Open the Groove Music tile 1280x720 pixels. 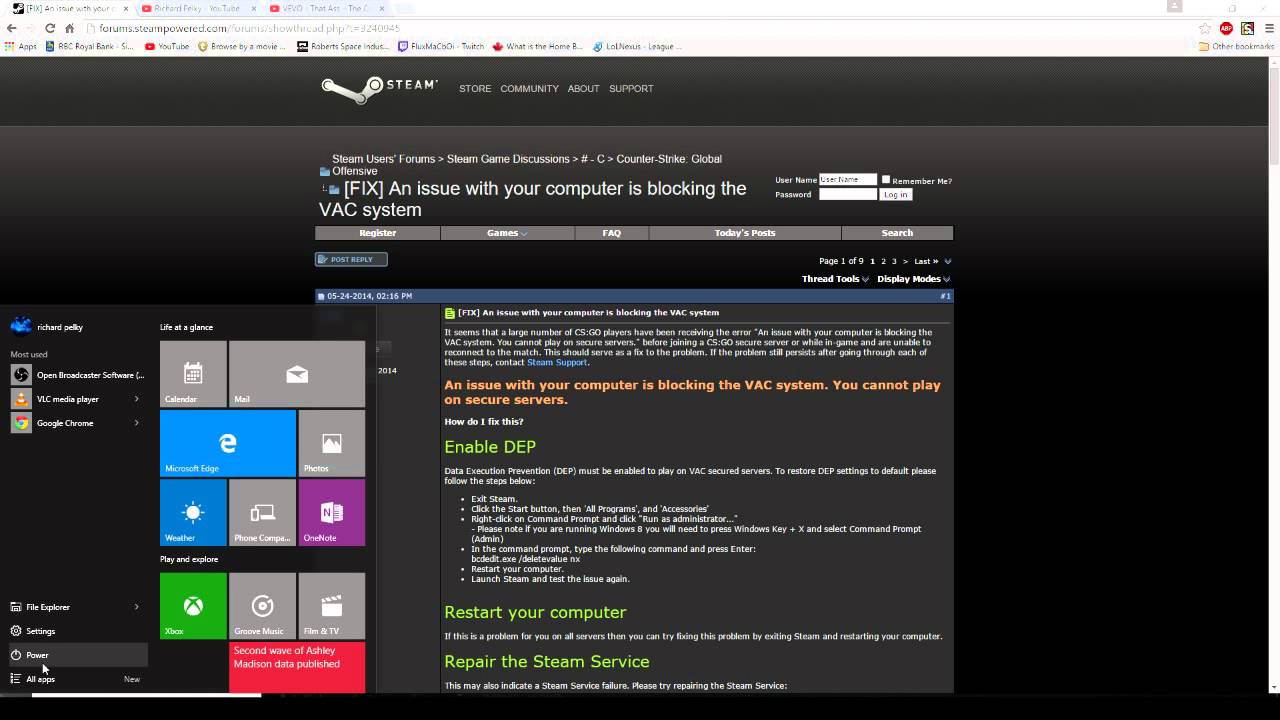pyautogui.click(x=262, y=606)
